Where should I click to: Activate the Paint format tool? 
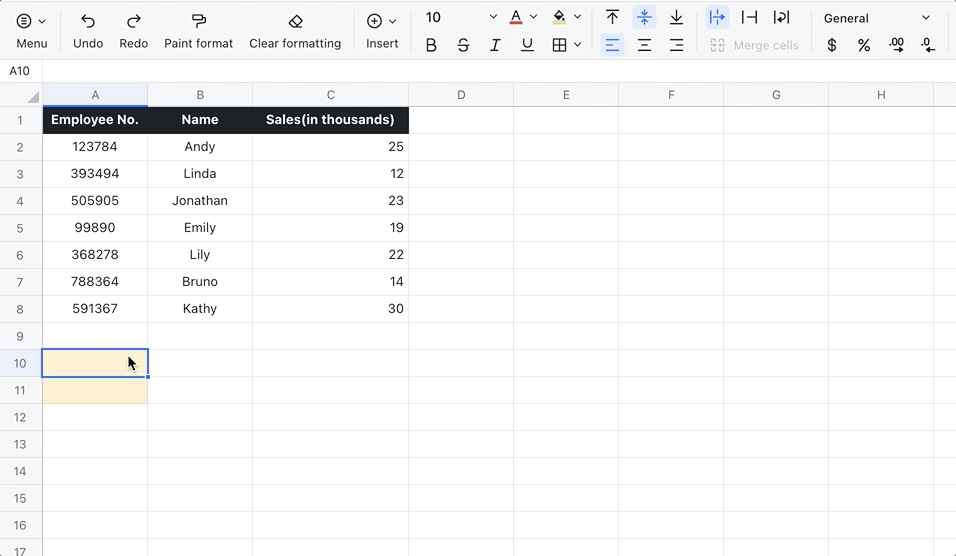pyautogui.click(x=198, y=21)
